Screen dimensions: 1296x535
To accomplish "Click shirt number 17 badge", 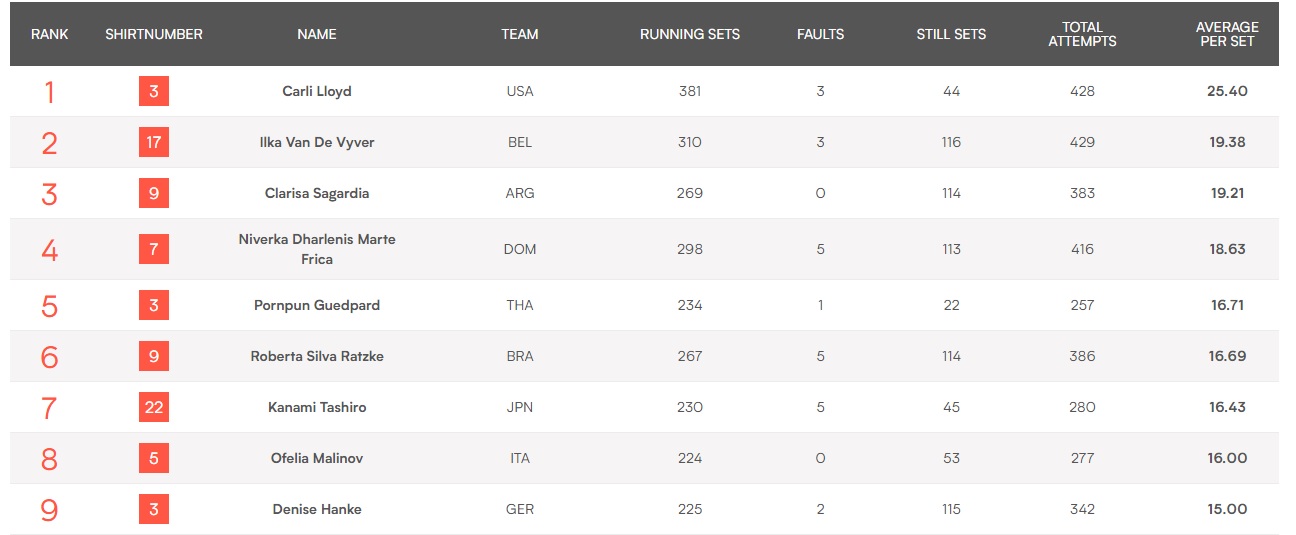I will pos(154,142).
